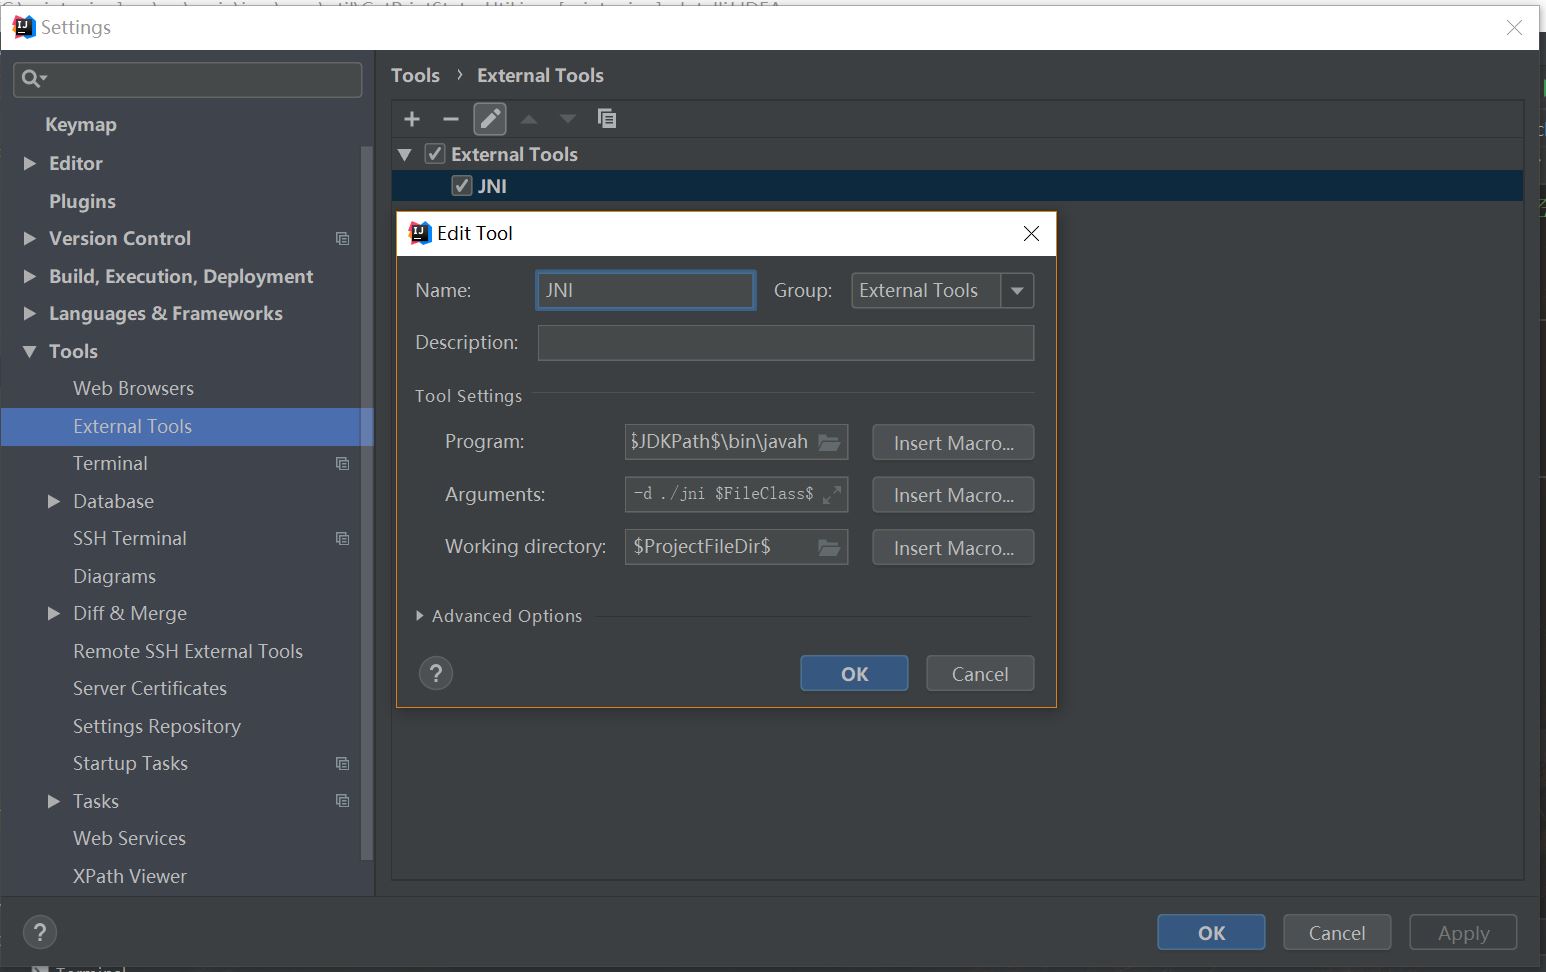Viewport: 1546px width, 972px height.
Task: Click OK in Settings window
Action: pyautogui.click(x=1211, y=932)
